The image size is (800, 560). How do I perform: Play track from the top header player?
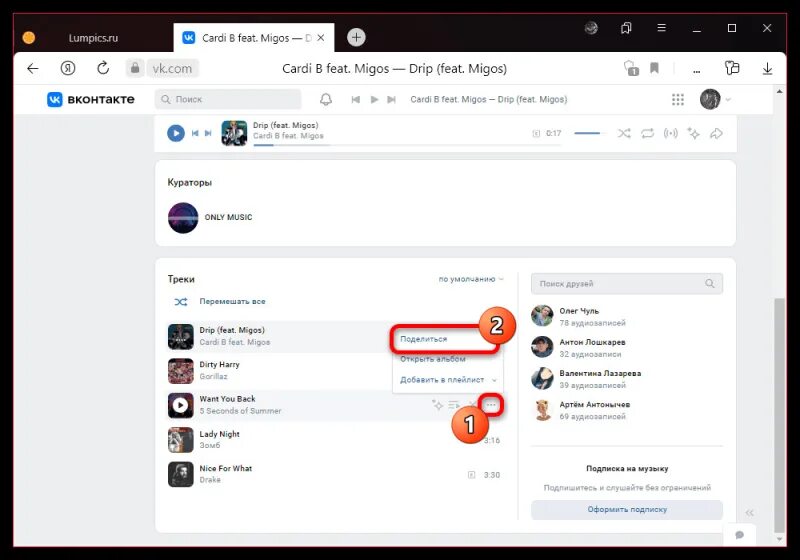374,99
